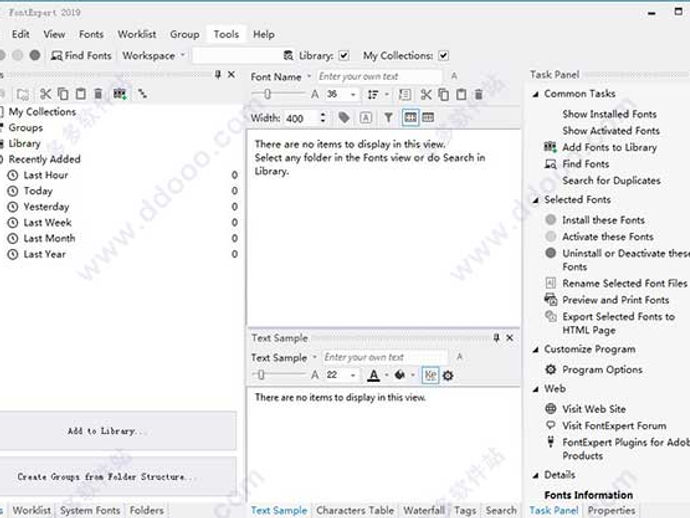
Task: Click the sort order icon in the font list toolbar
Action: click(x=373, y=94)
